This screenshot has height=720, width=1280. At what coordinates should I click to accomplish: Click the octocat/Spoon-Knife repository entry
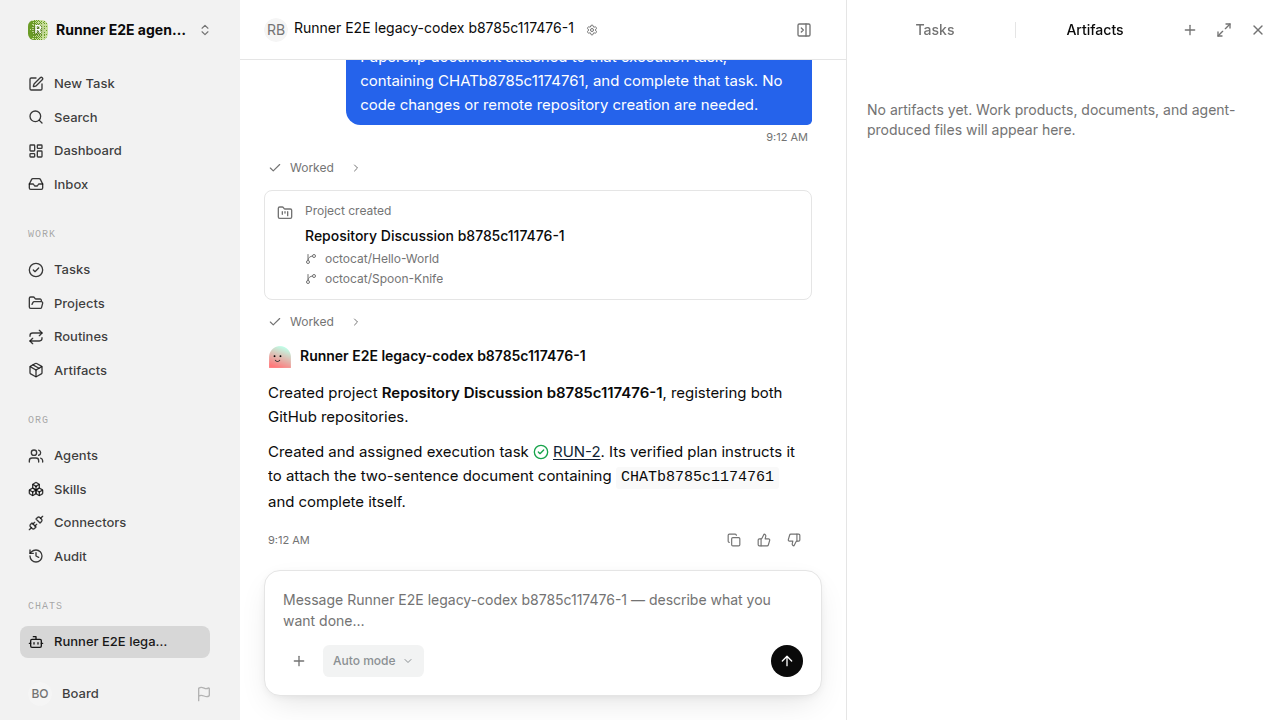[x=384, y=279]
